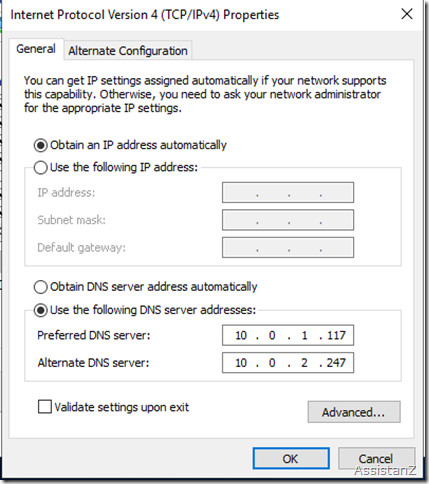Switch to the Alternate Configuration tab
Image resolution: width=429 pixels, height=484 pixels.
128,51
